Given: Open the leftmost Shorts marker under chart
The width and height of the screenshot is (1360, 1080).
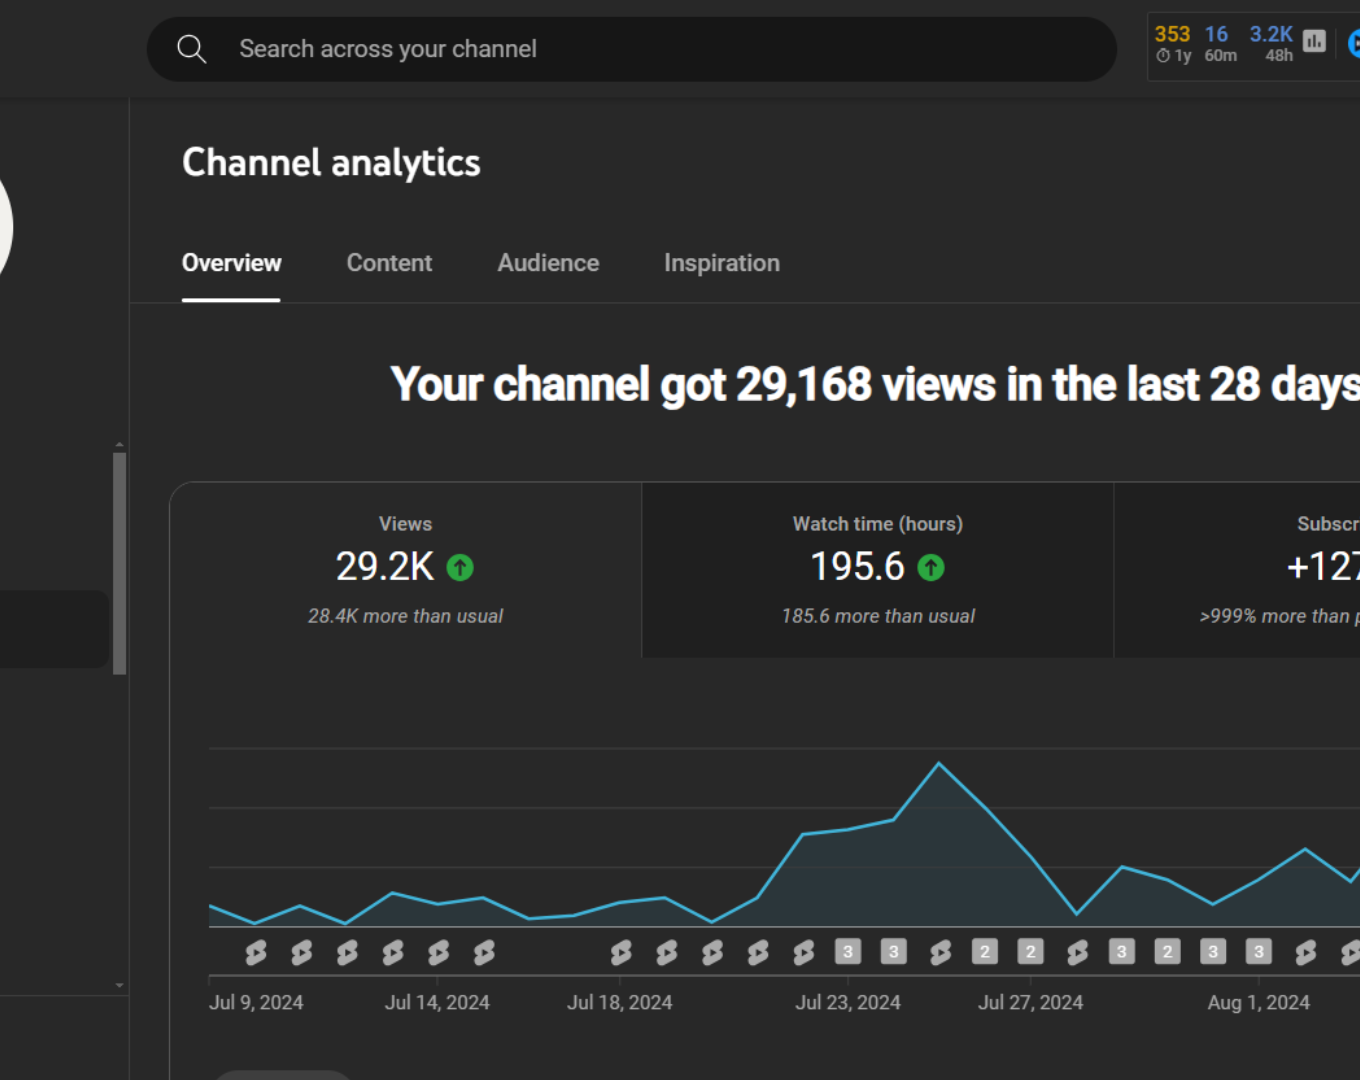Looking at the screenshot, I should pyautogui.click(x=256, y=952).
